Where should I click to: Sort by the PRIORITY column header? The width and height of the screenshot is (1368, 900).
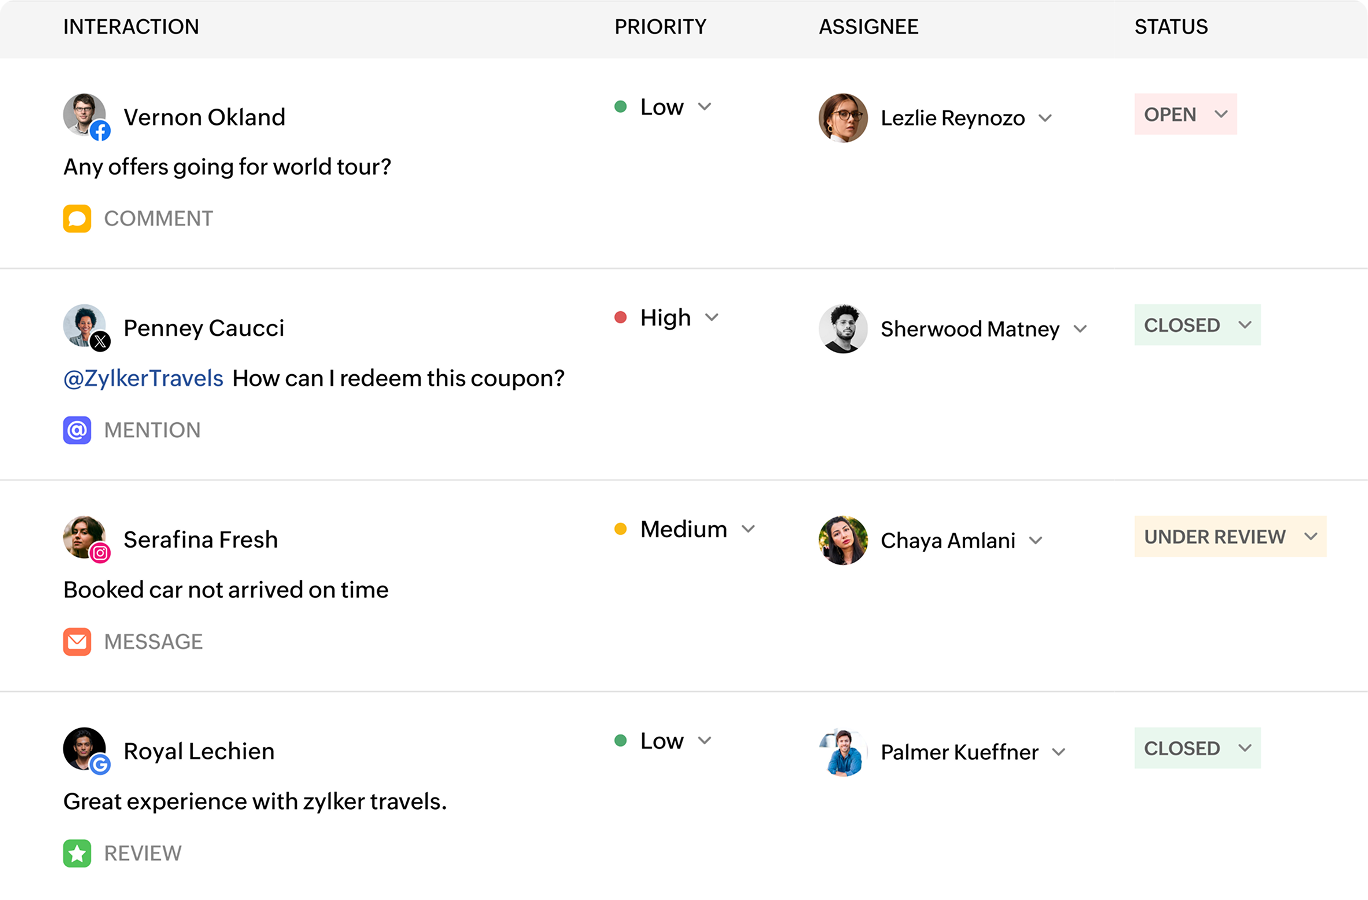(x=660, y=27)
